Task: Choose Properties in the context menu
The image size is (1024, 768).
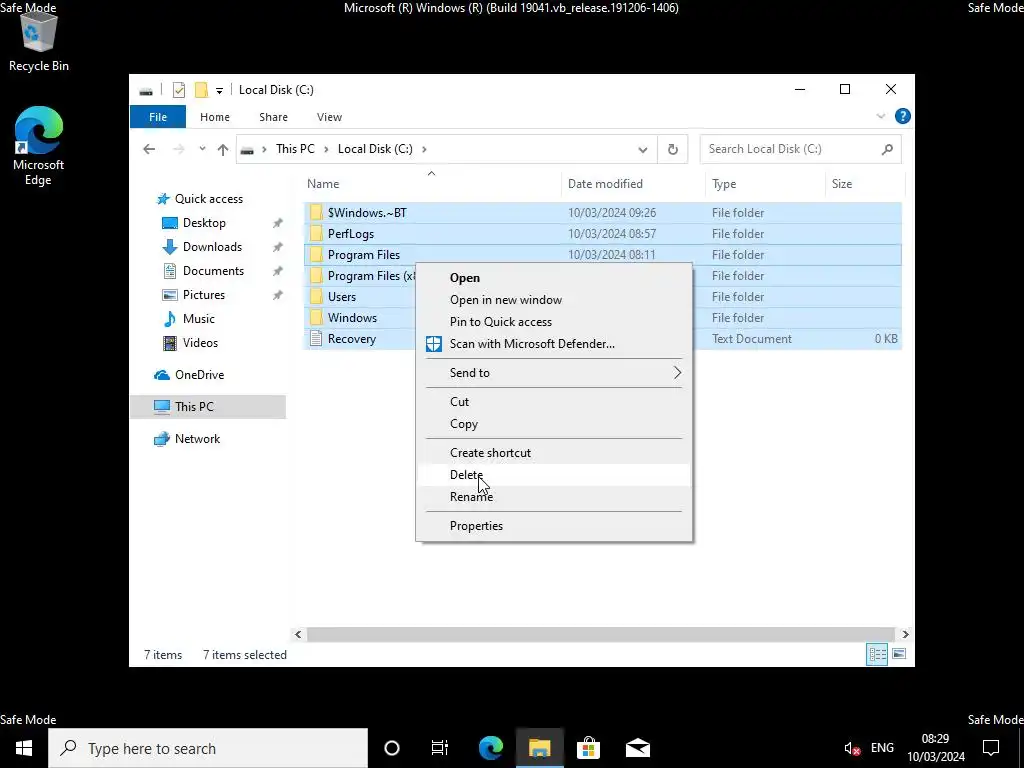Action: (x=554, y=526)
